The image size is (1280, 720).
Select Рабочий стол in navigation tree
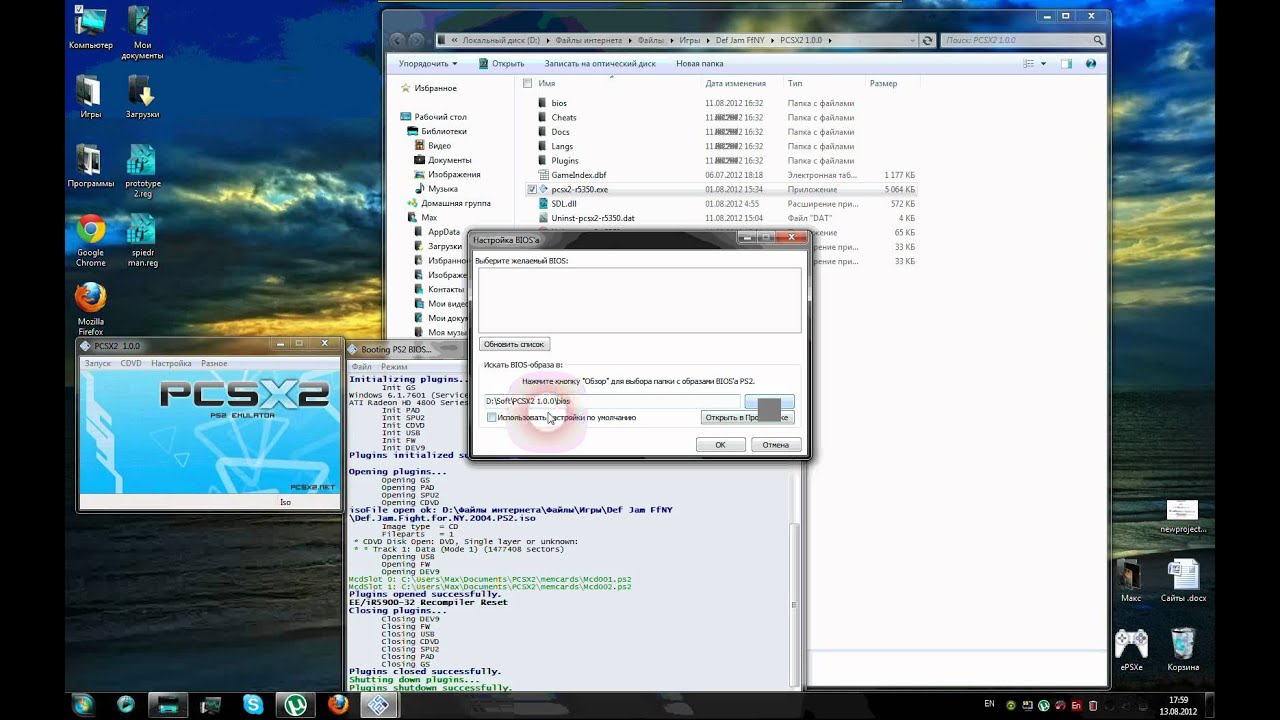pyautogui.click(x=440, y=117)
